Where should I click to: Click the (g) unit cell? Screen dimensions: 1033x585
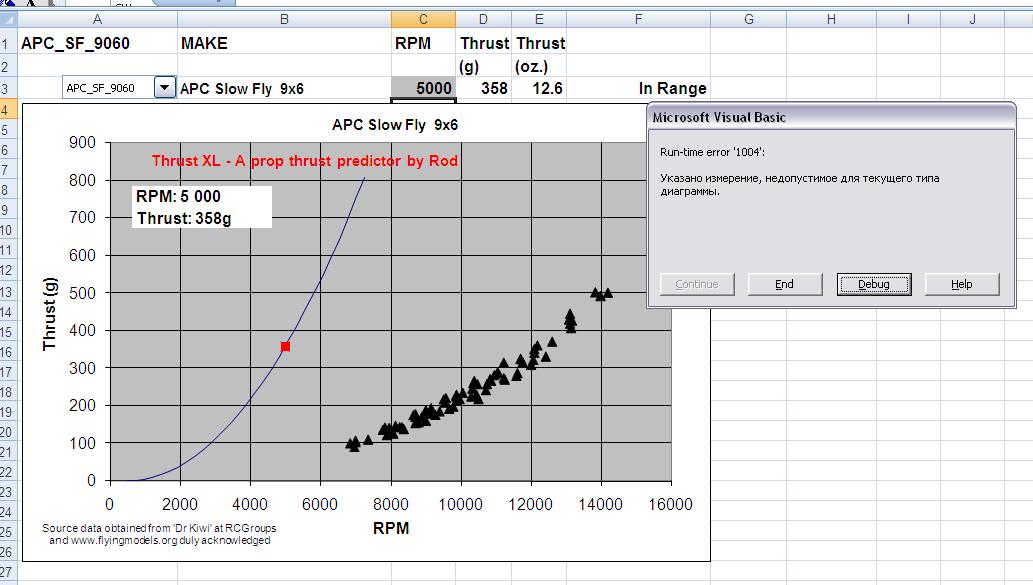[484, 67]
